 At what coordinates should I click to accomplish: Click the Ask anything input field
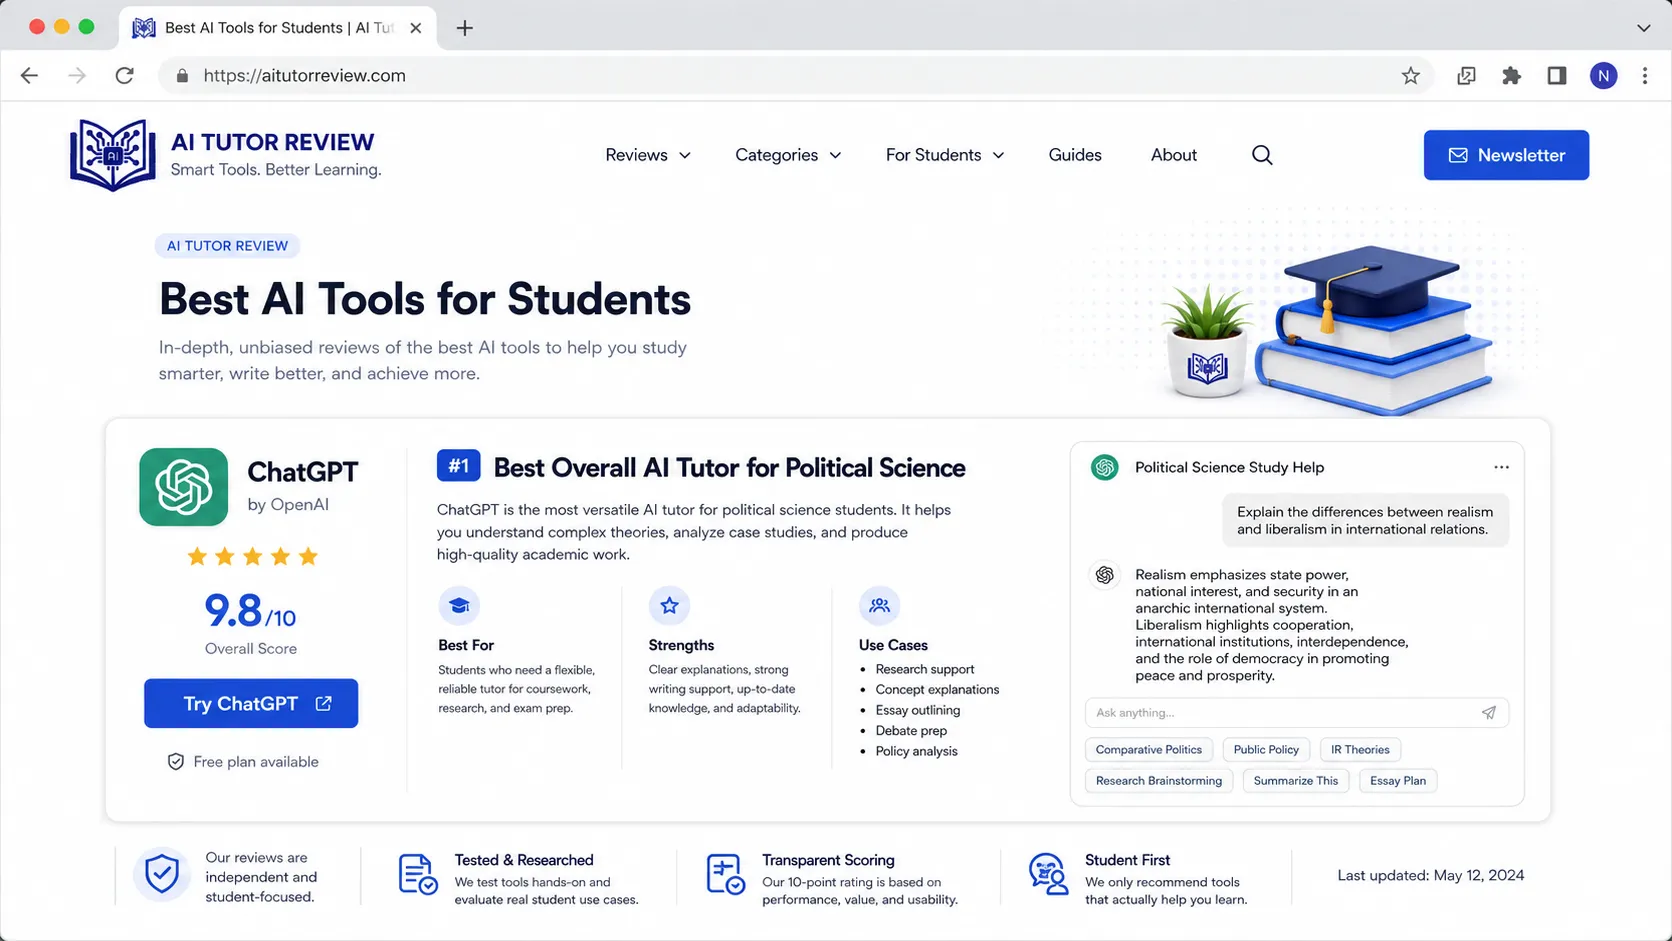(x=1296, y=713)
